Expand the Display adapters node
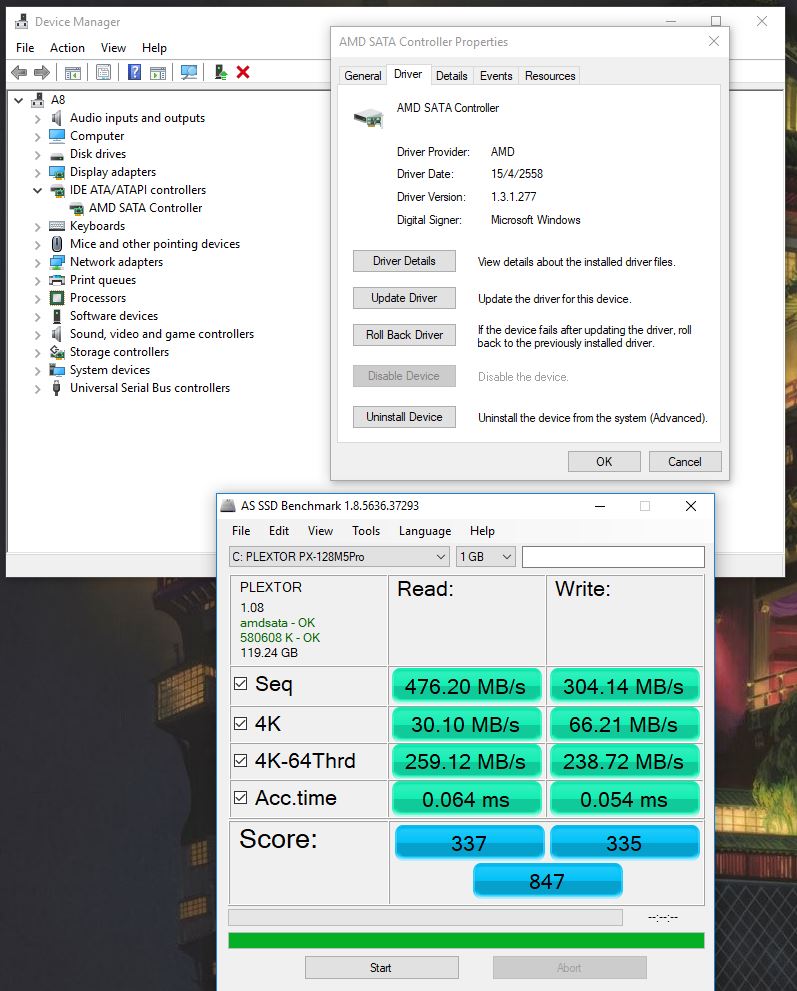The width and height of the screenshot is (797, 991). coord(37,173)
